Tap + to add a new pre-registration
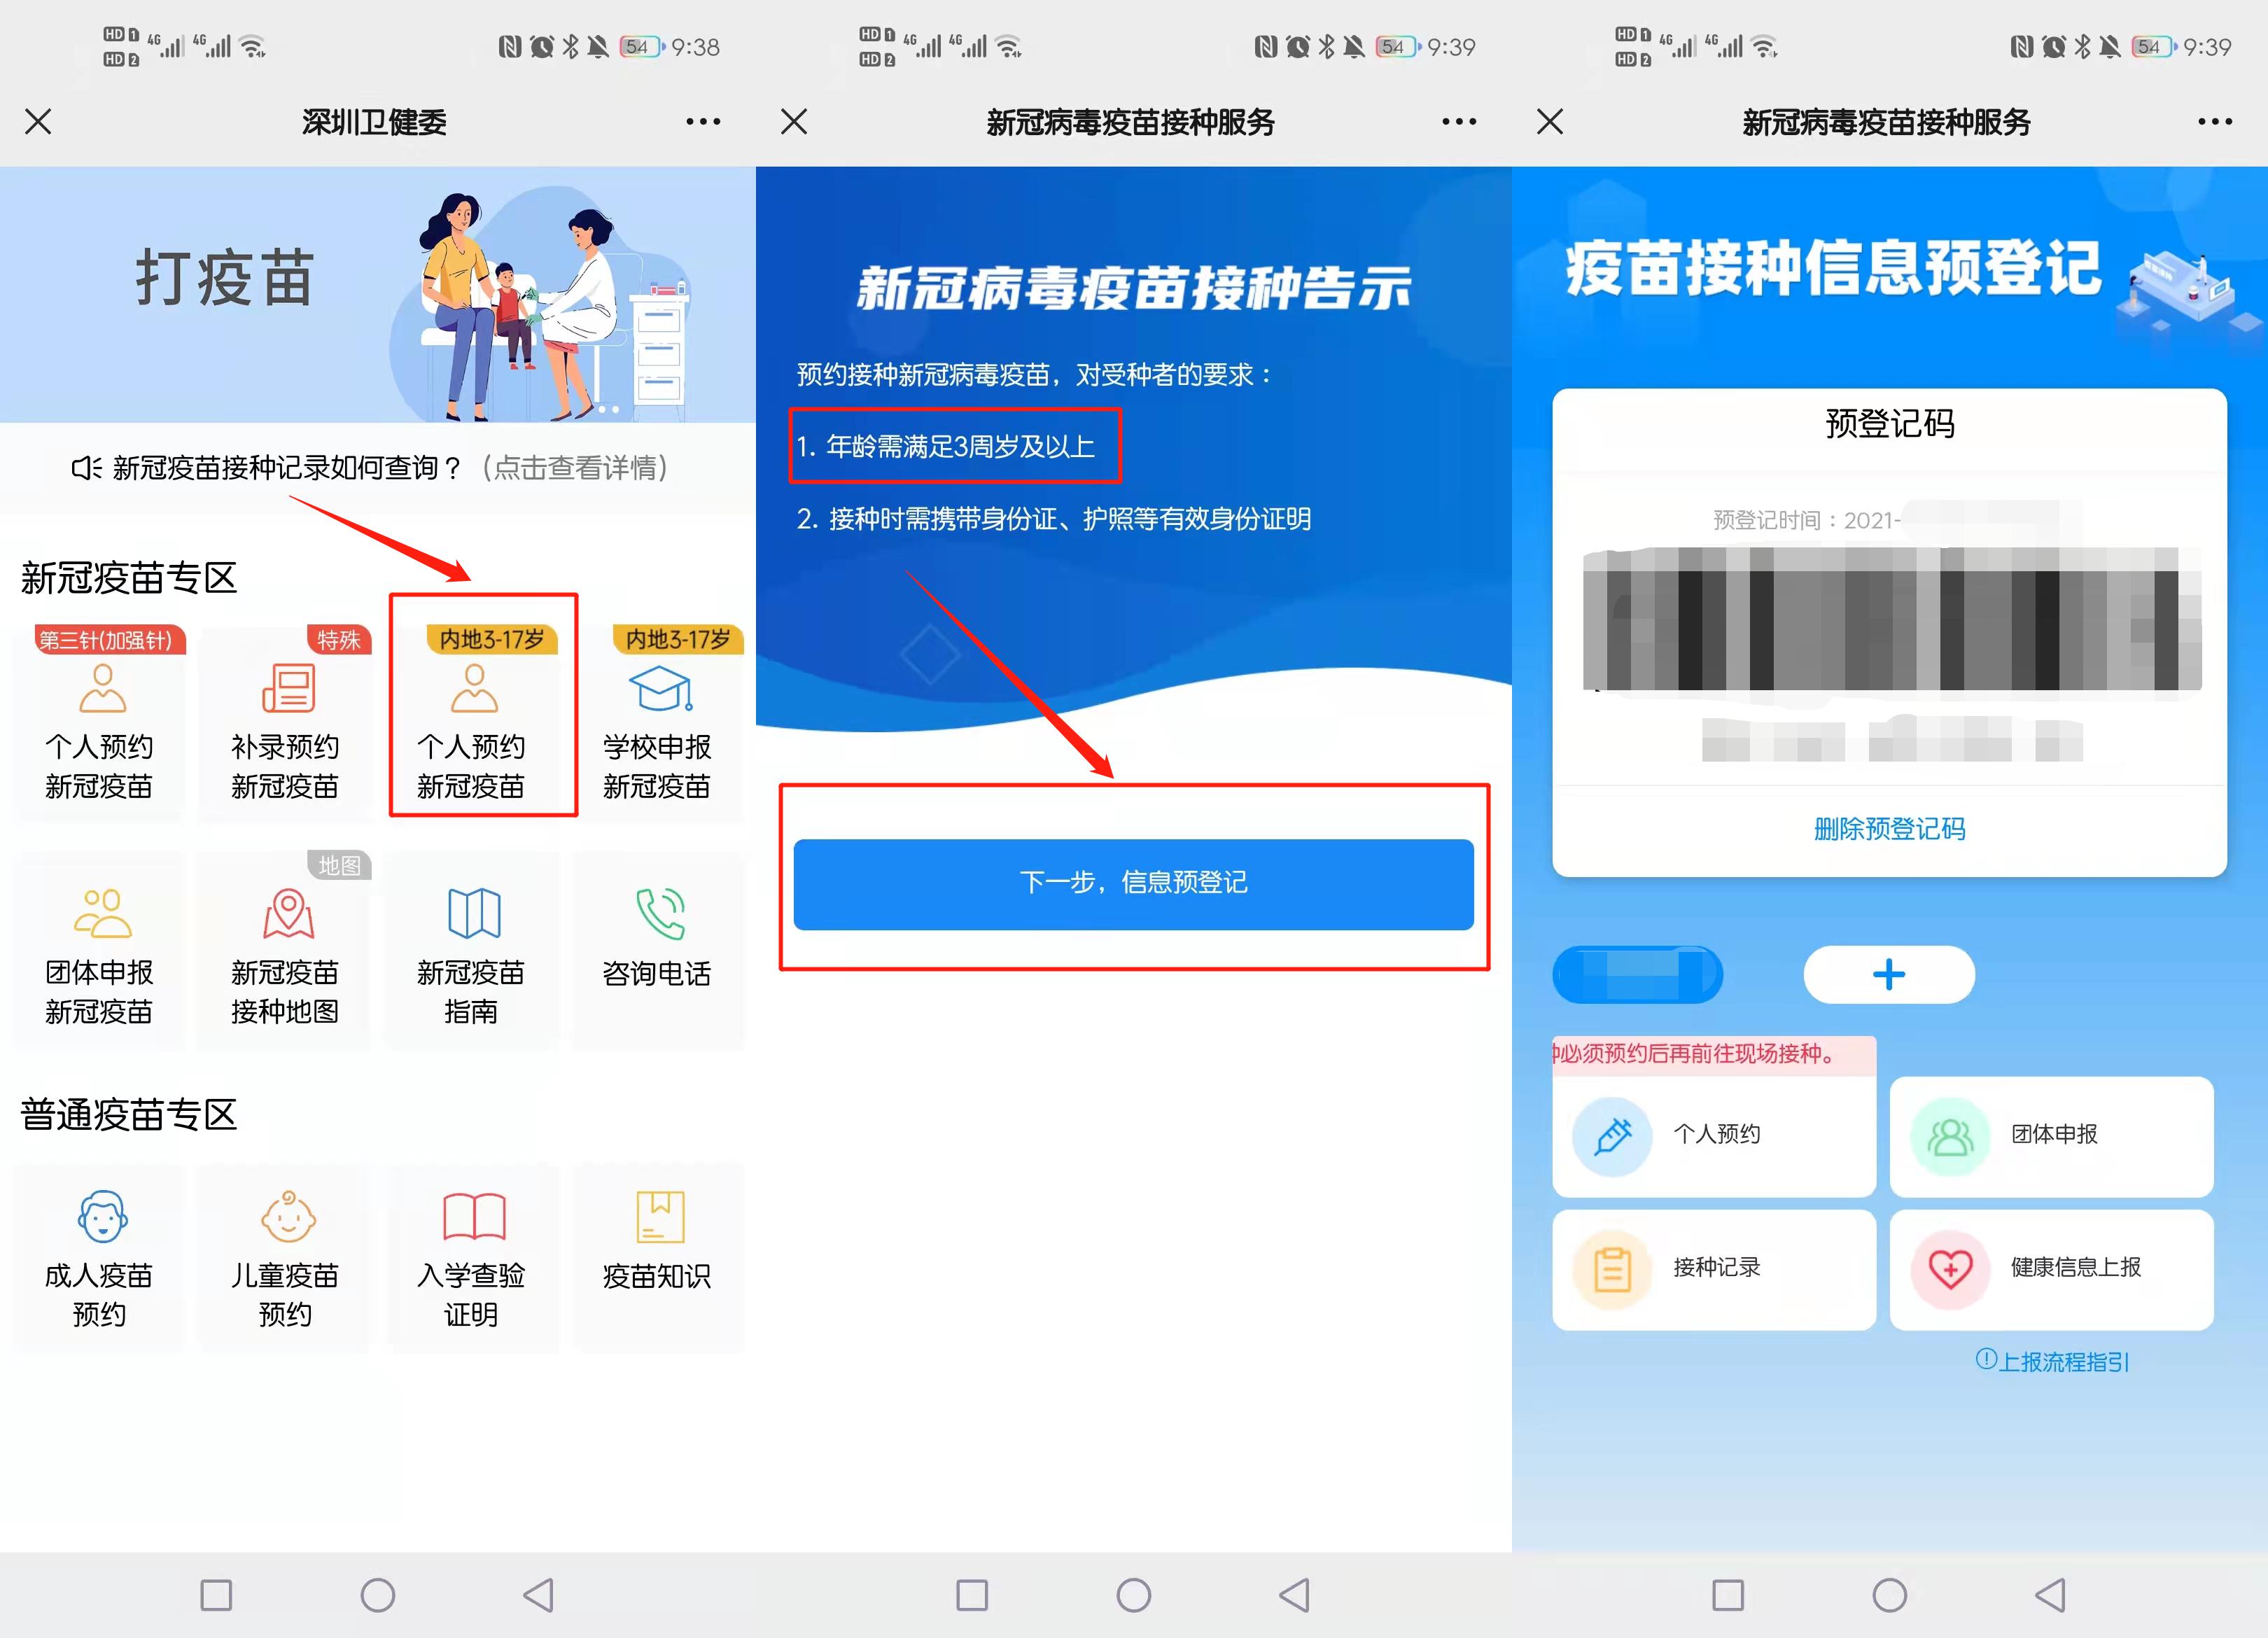The height and width of the screenshot is (1638, 2268). [1888, 973]
